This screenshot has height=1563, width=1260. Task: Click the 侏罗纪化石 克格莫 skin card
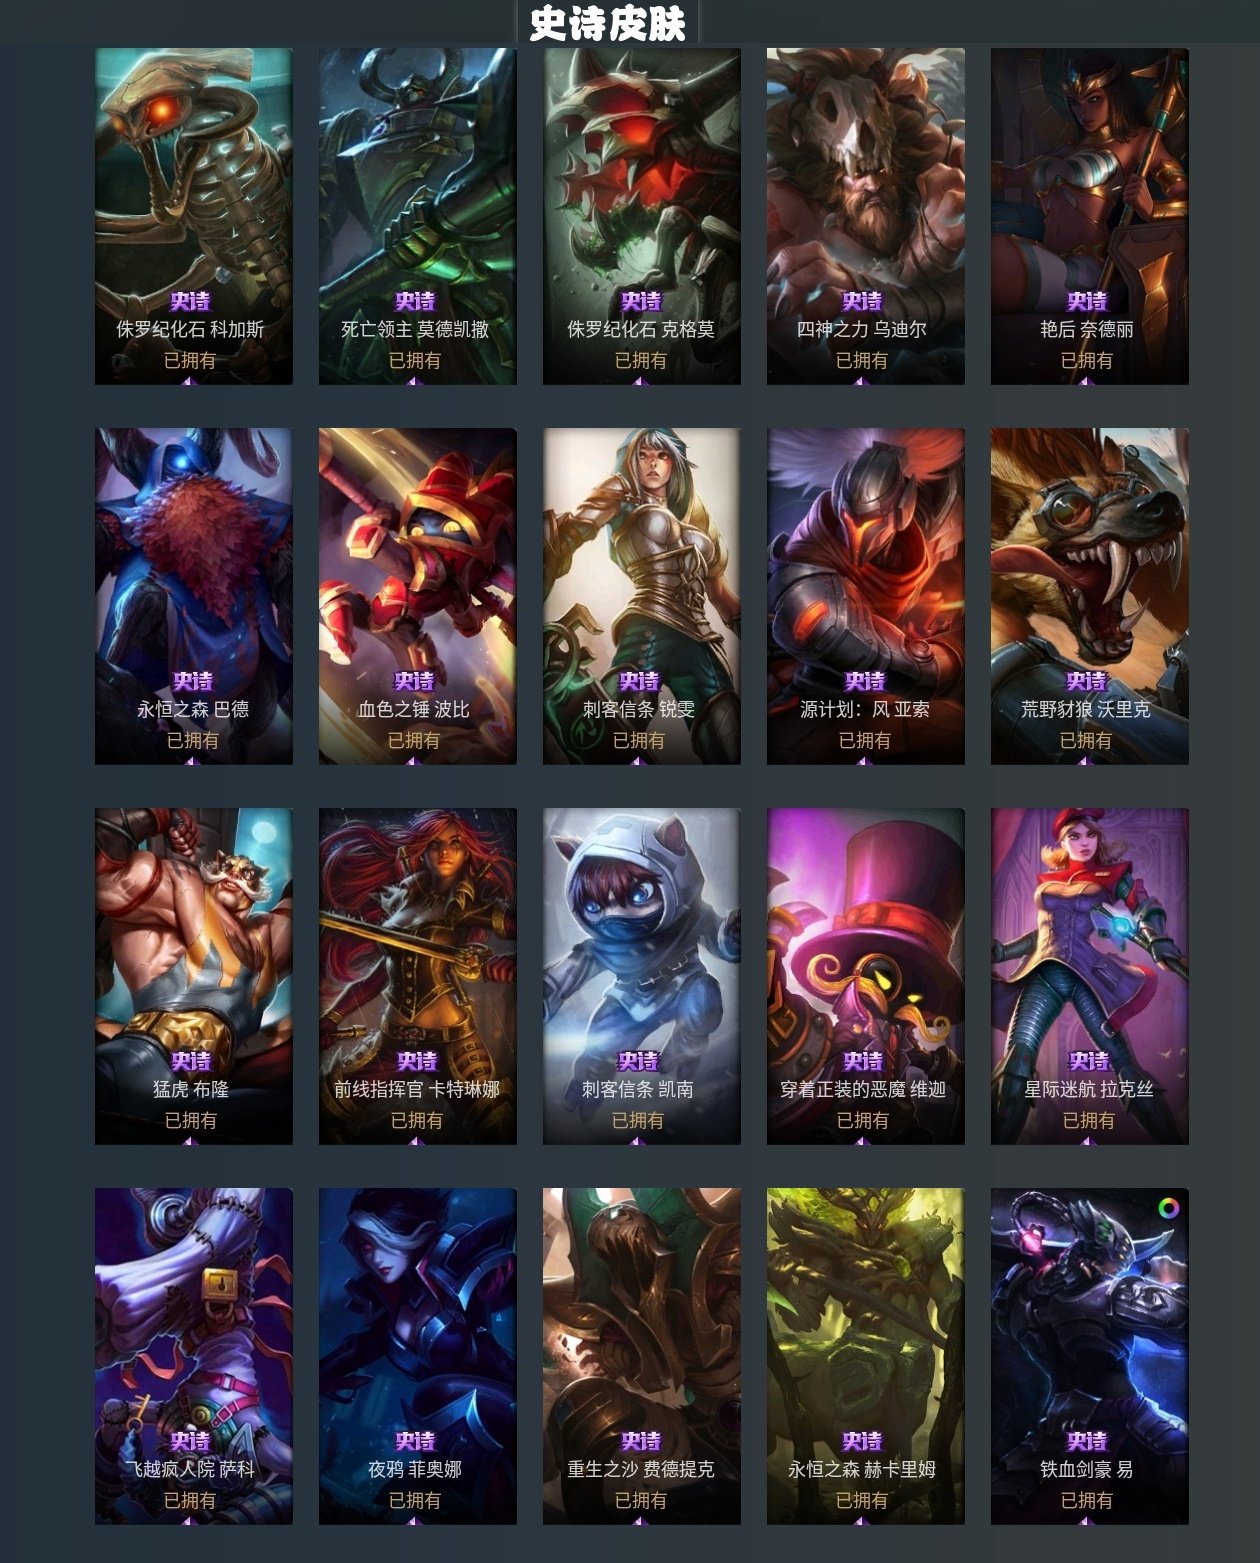(x=642, y=216)
